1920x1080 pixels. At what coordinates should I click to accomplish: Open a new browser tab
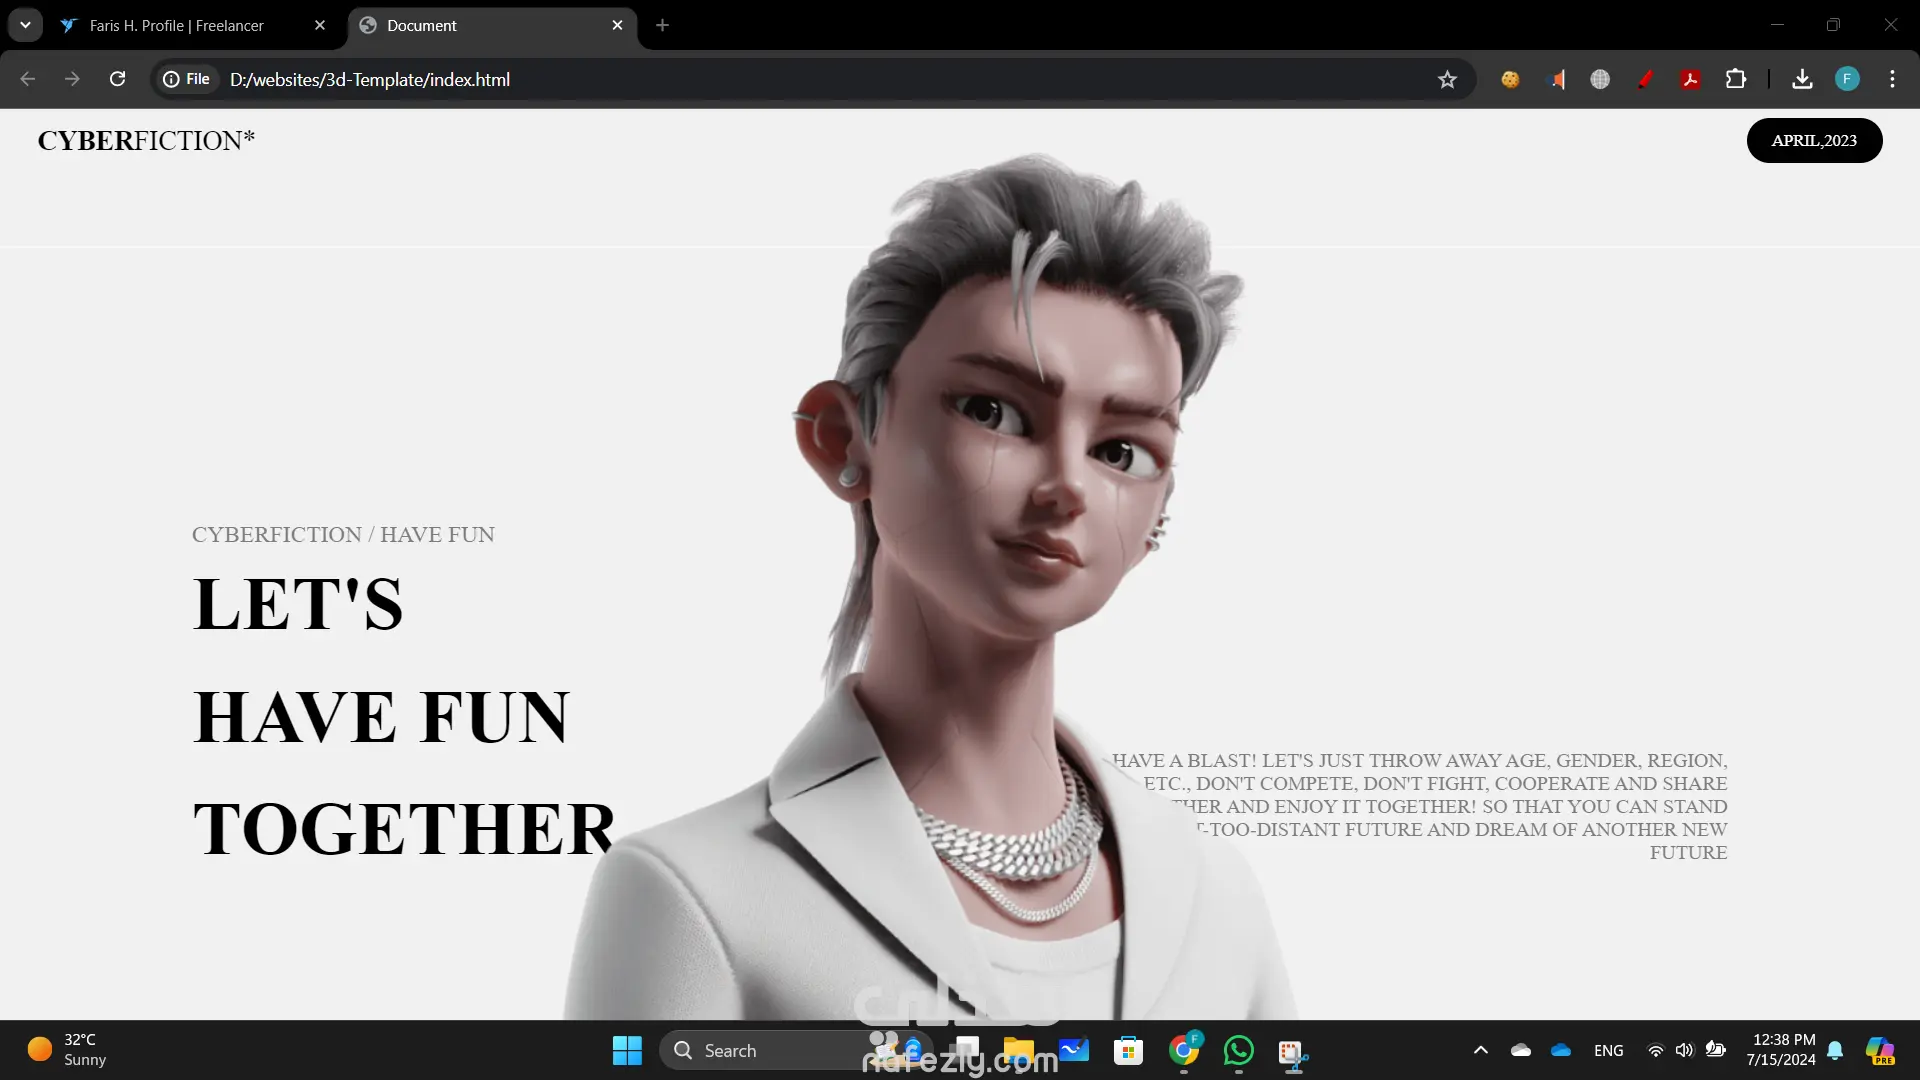[x=662, y=25]
